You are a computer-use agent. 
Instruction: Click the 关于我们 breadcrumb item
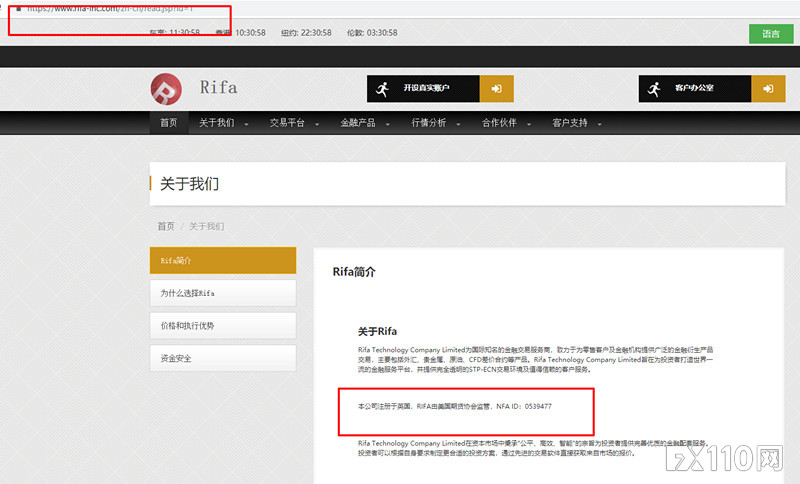(207, 226)
